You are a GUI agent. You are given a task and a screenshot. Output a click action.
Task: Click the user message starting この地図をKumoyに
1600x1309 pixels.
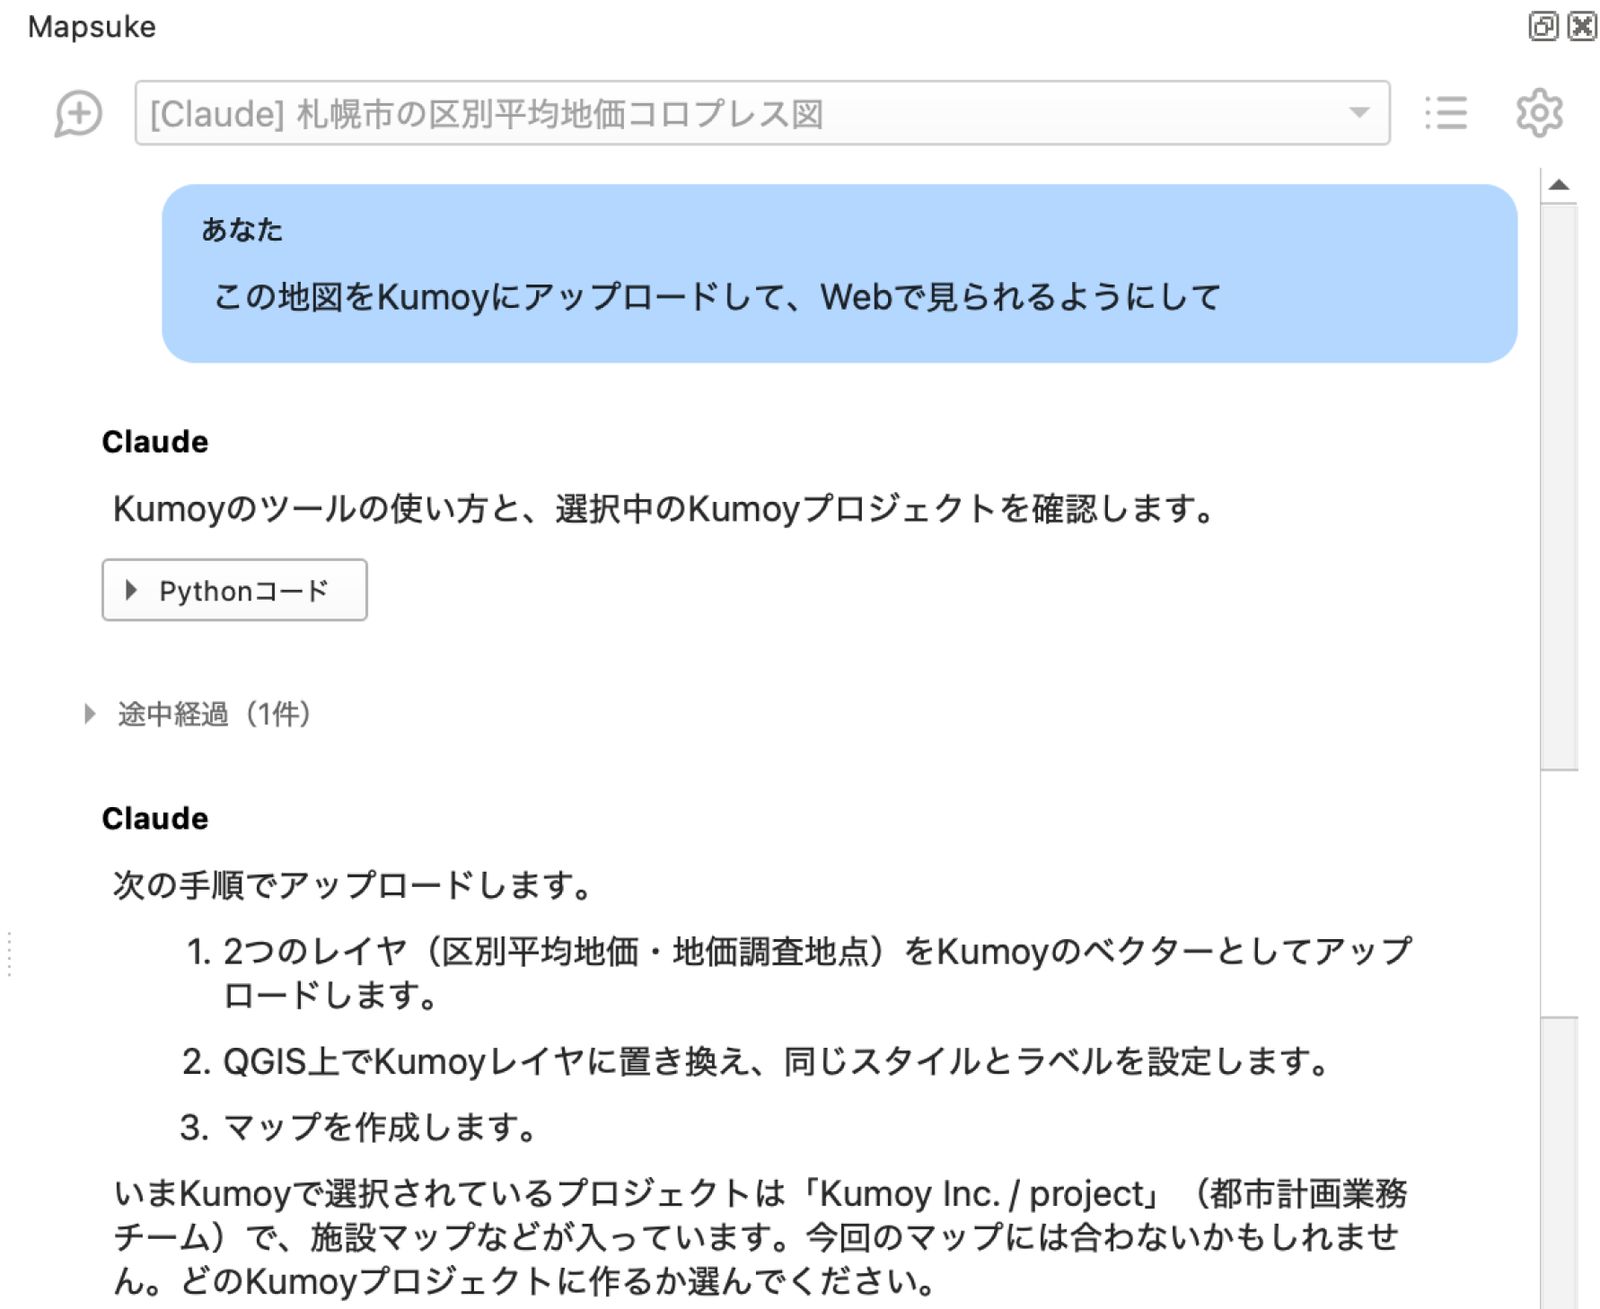(x=839, y=273)
